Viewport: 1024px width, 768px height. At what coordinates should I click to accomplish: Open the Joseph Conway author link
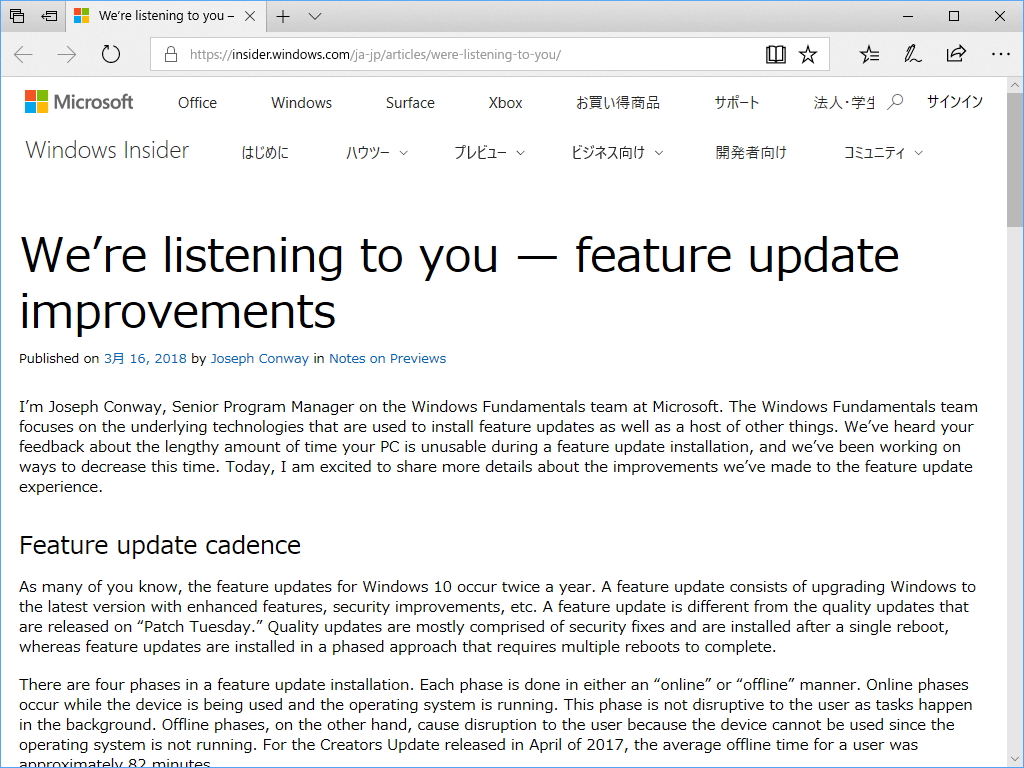coord(260,358)
